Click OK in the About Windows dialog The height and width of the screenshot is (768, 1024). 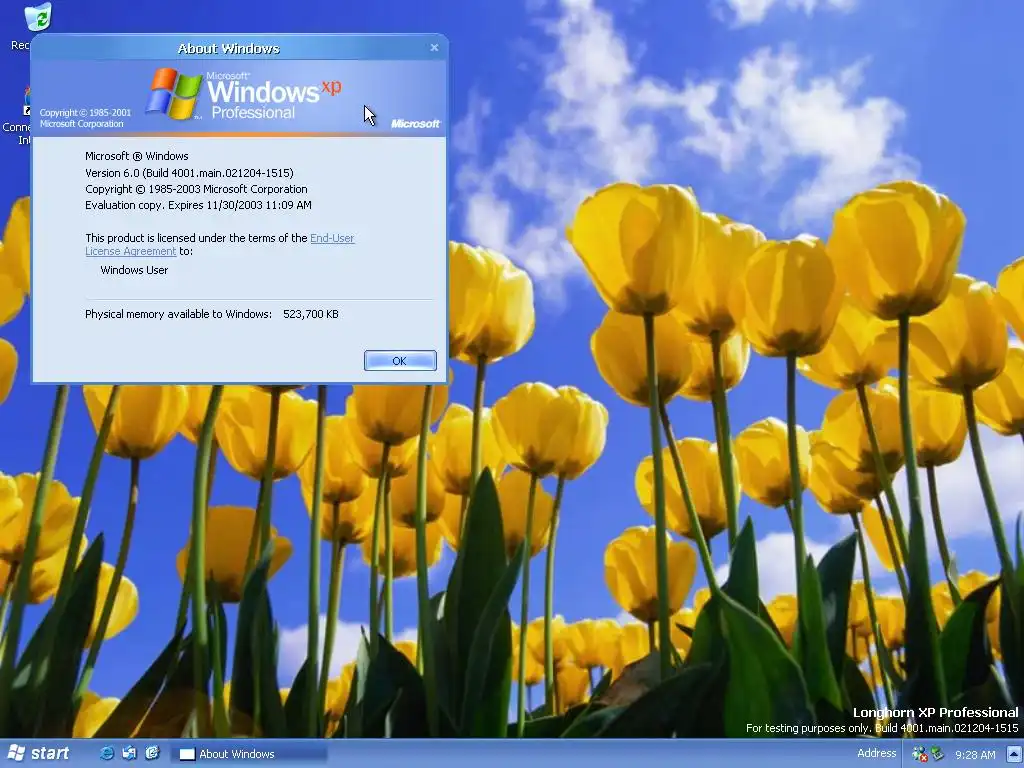pyautogui.click(x=400, y=360)
